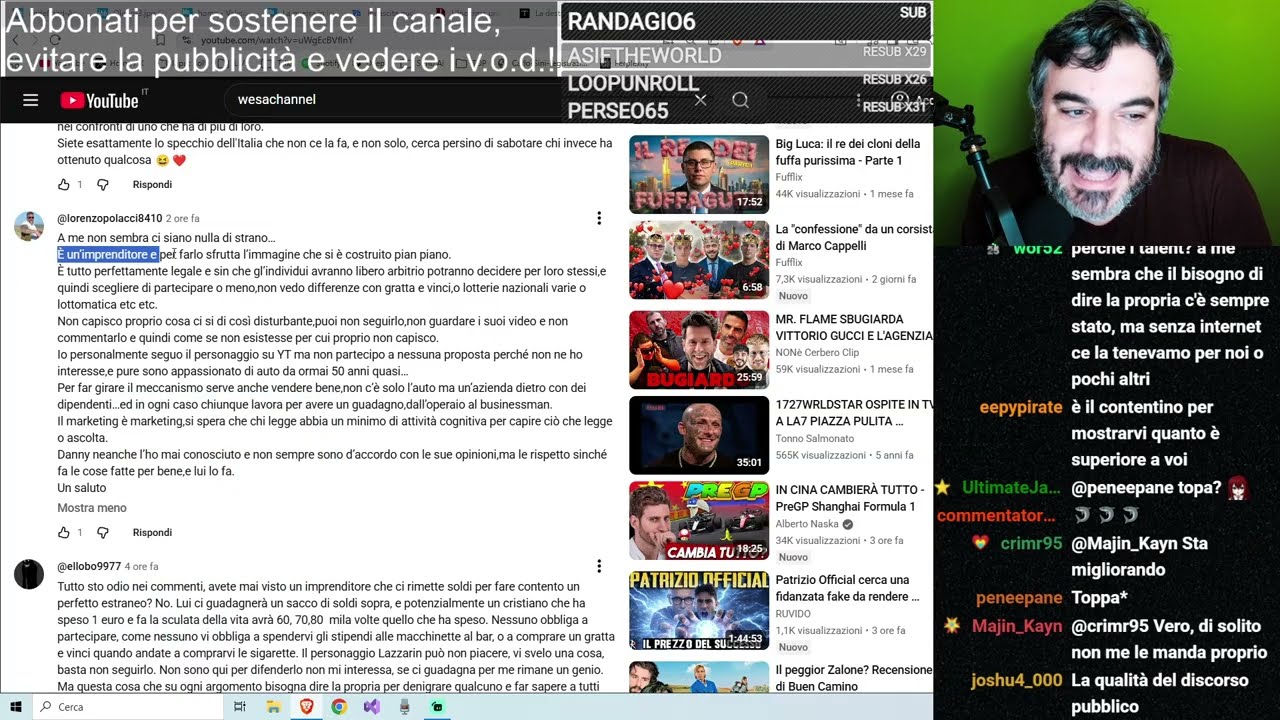Like lorenzopolacci8410's comment
The image size is (1280, 720).
[64, 533]
